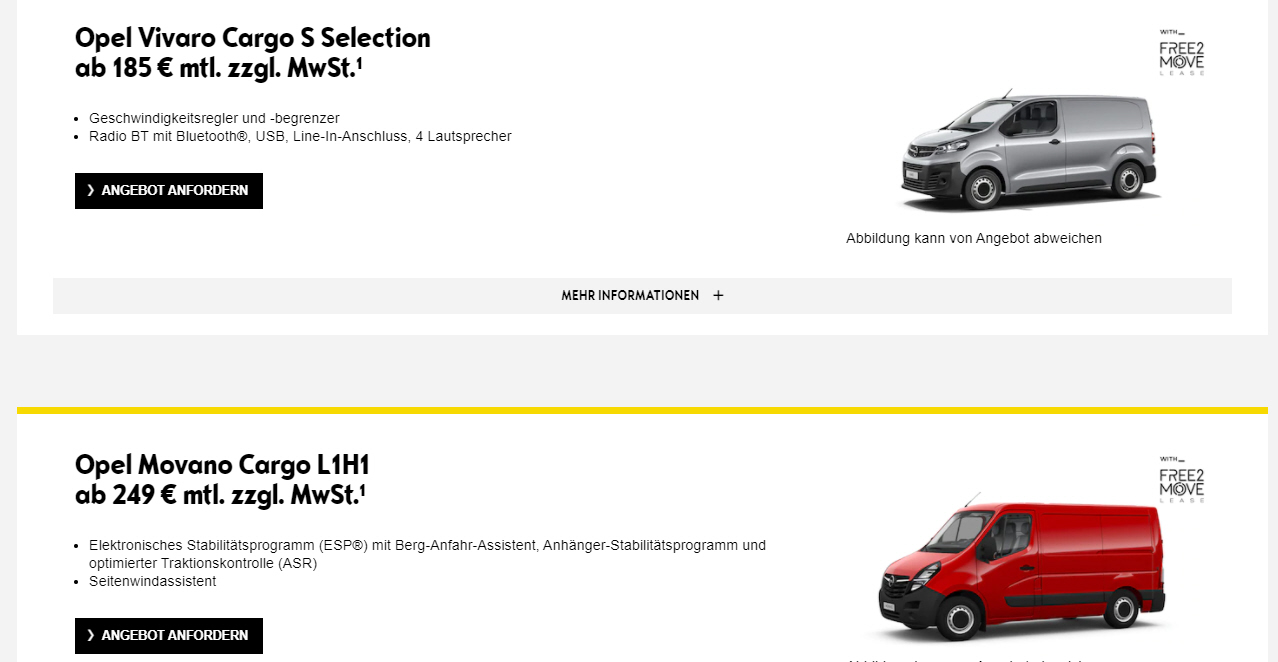The width and height of the screenshot is (1278, 662).
Task: Click footnote 1 after Vivaro 185 € price
Action: (x=360, y=63)
